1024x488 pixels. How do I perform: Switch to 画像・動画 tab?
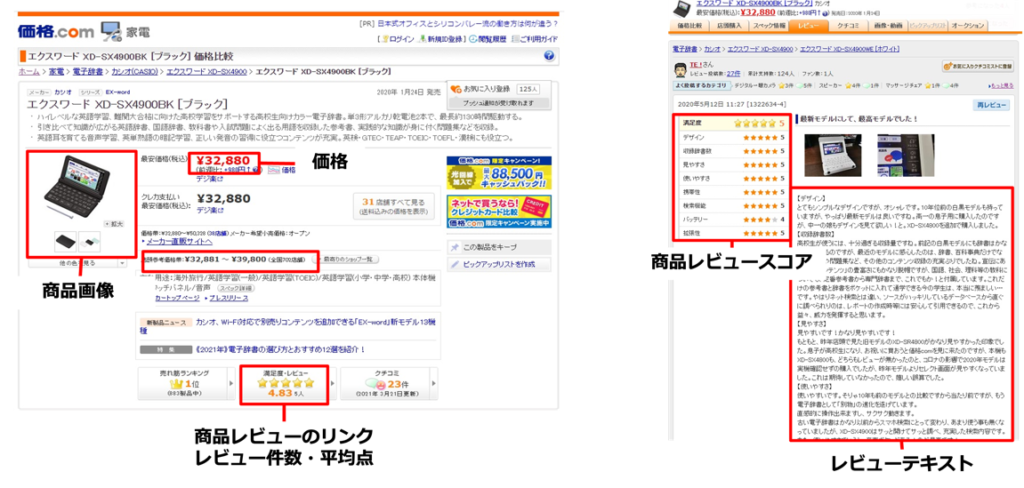click(888, 25)
